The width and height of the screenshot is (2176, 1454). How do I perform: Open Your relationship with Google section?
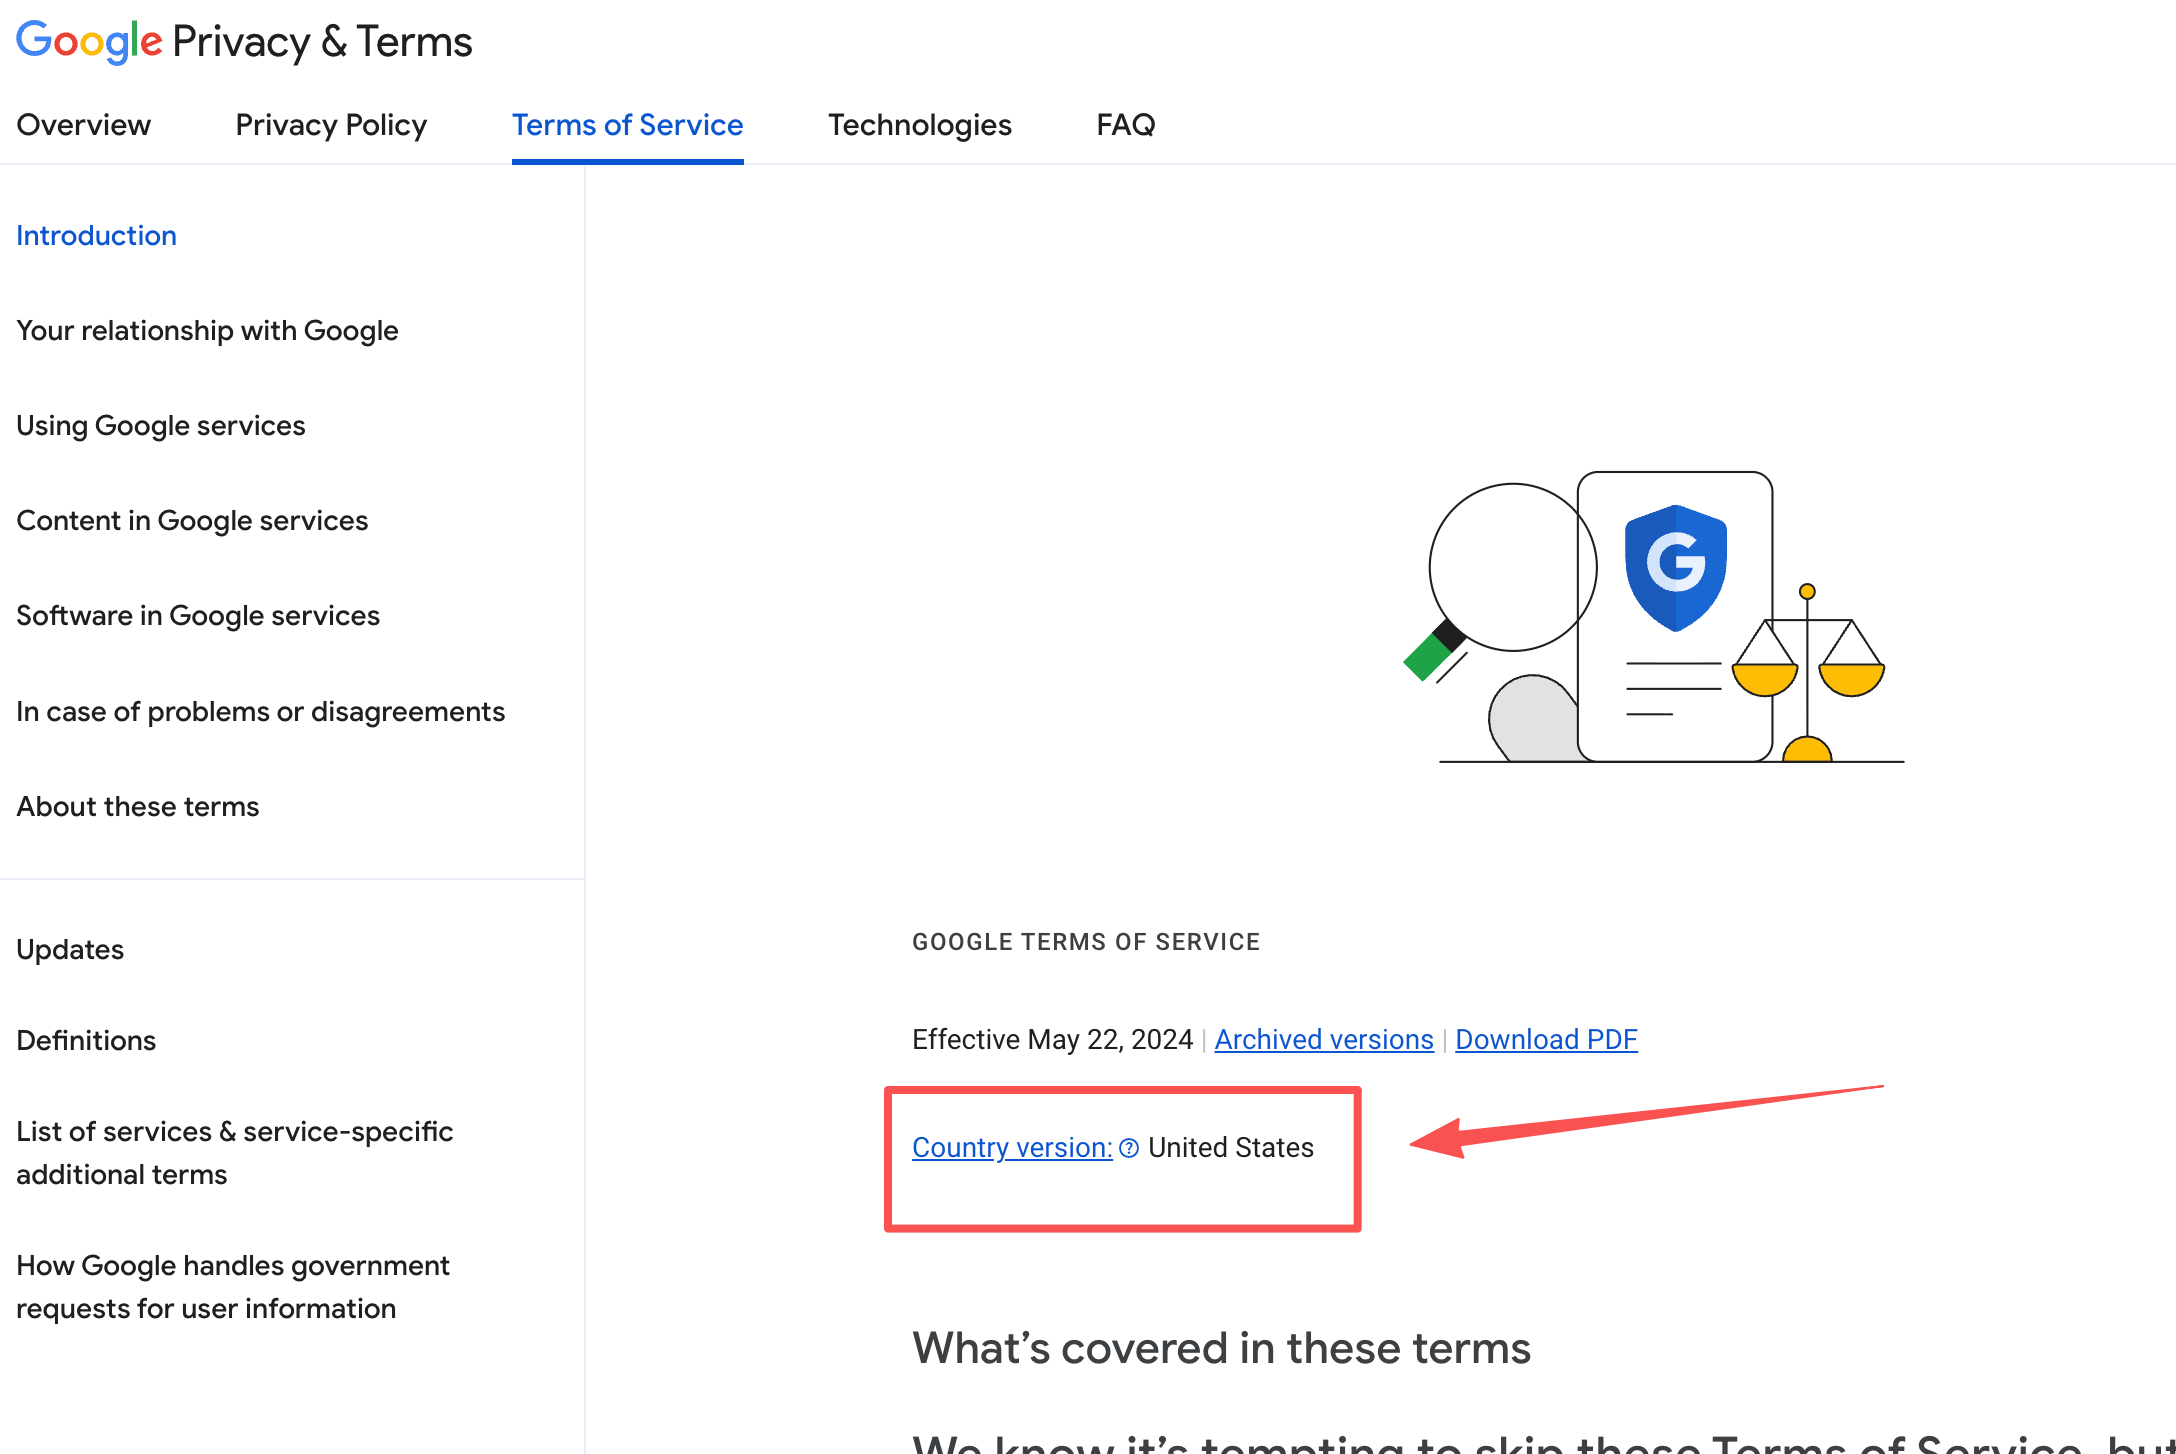point(208,331)
